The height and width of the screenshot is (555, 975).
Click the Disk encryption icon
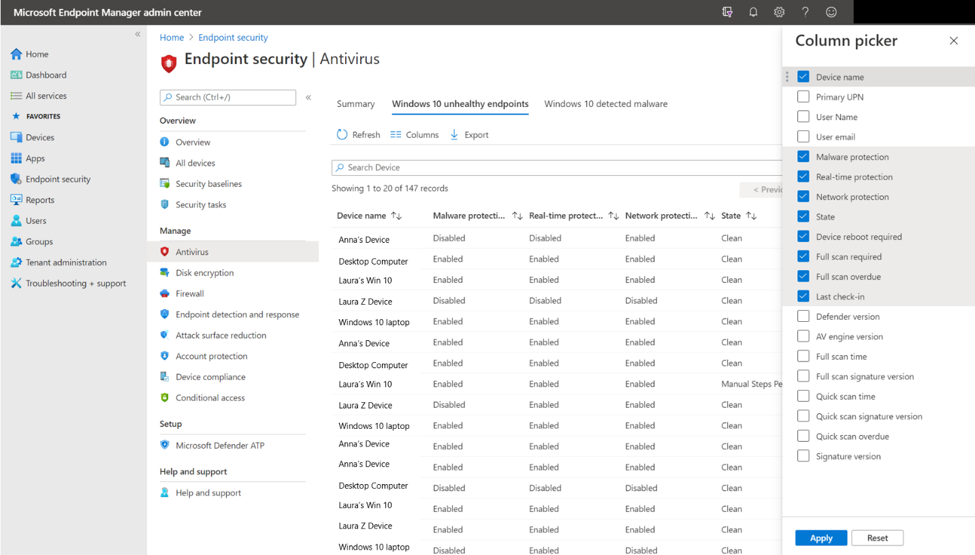(165, 272)
